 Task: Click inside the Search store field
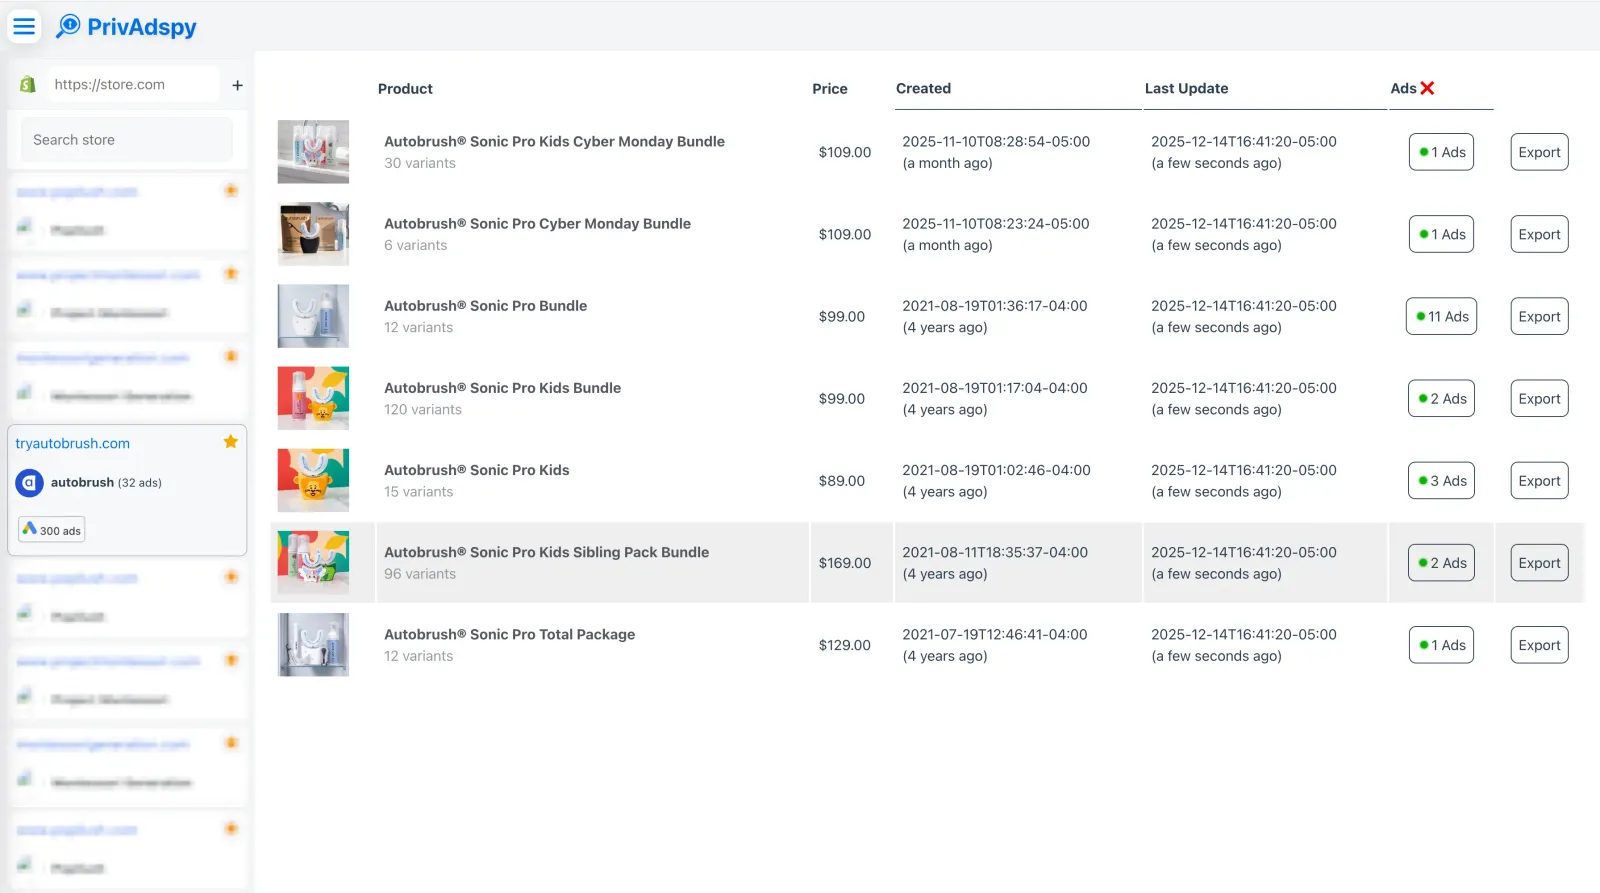(x=126, y=139)
